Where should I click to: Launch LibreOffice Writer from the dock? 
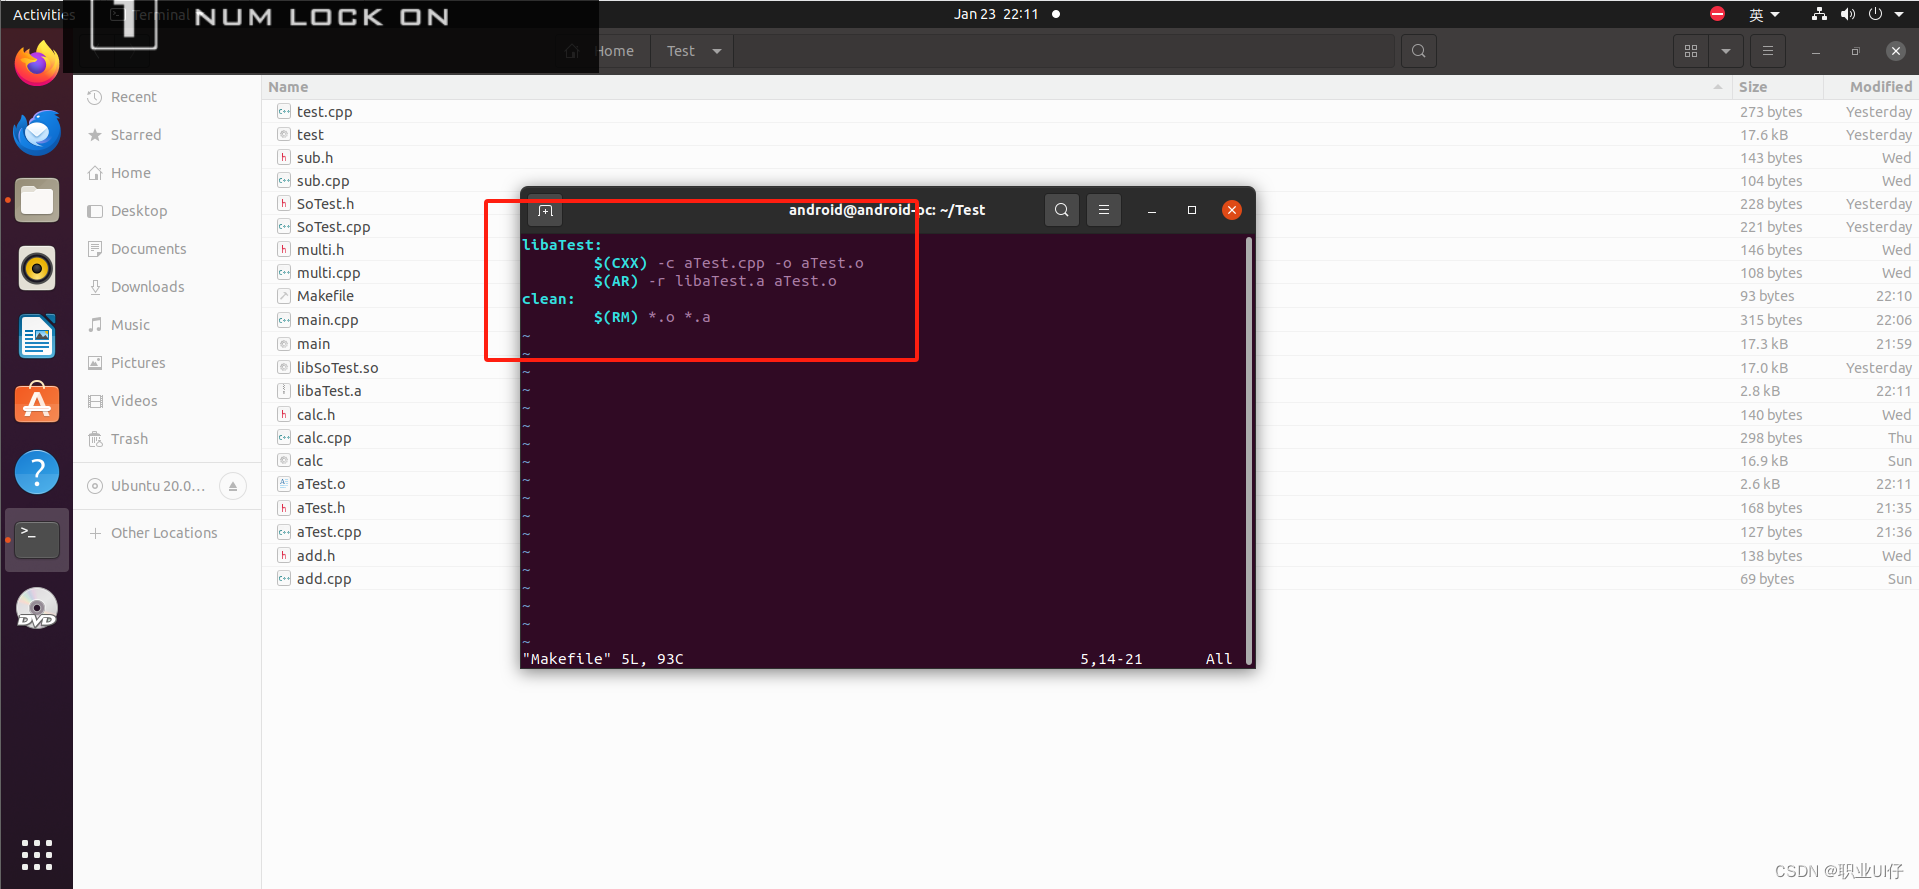coord(37,336)
